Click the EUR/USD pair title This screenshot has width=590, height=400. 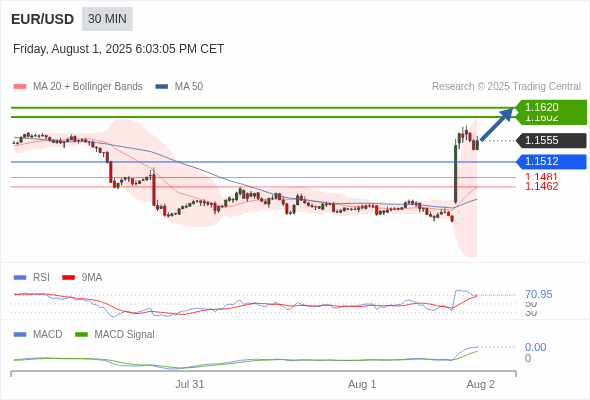pyautogui.click(x=43, y=19)
